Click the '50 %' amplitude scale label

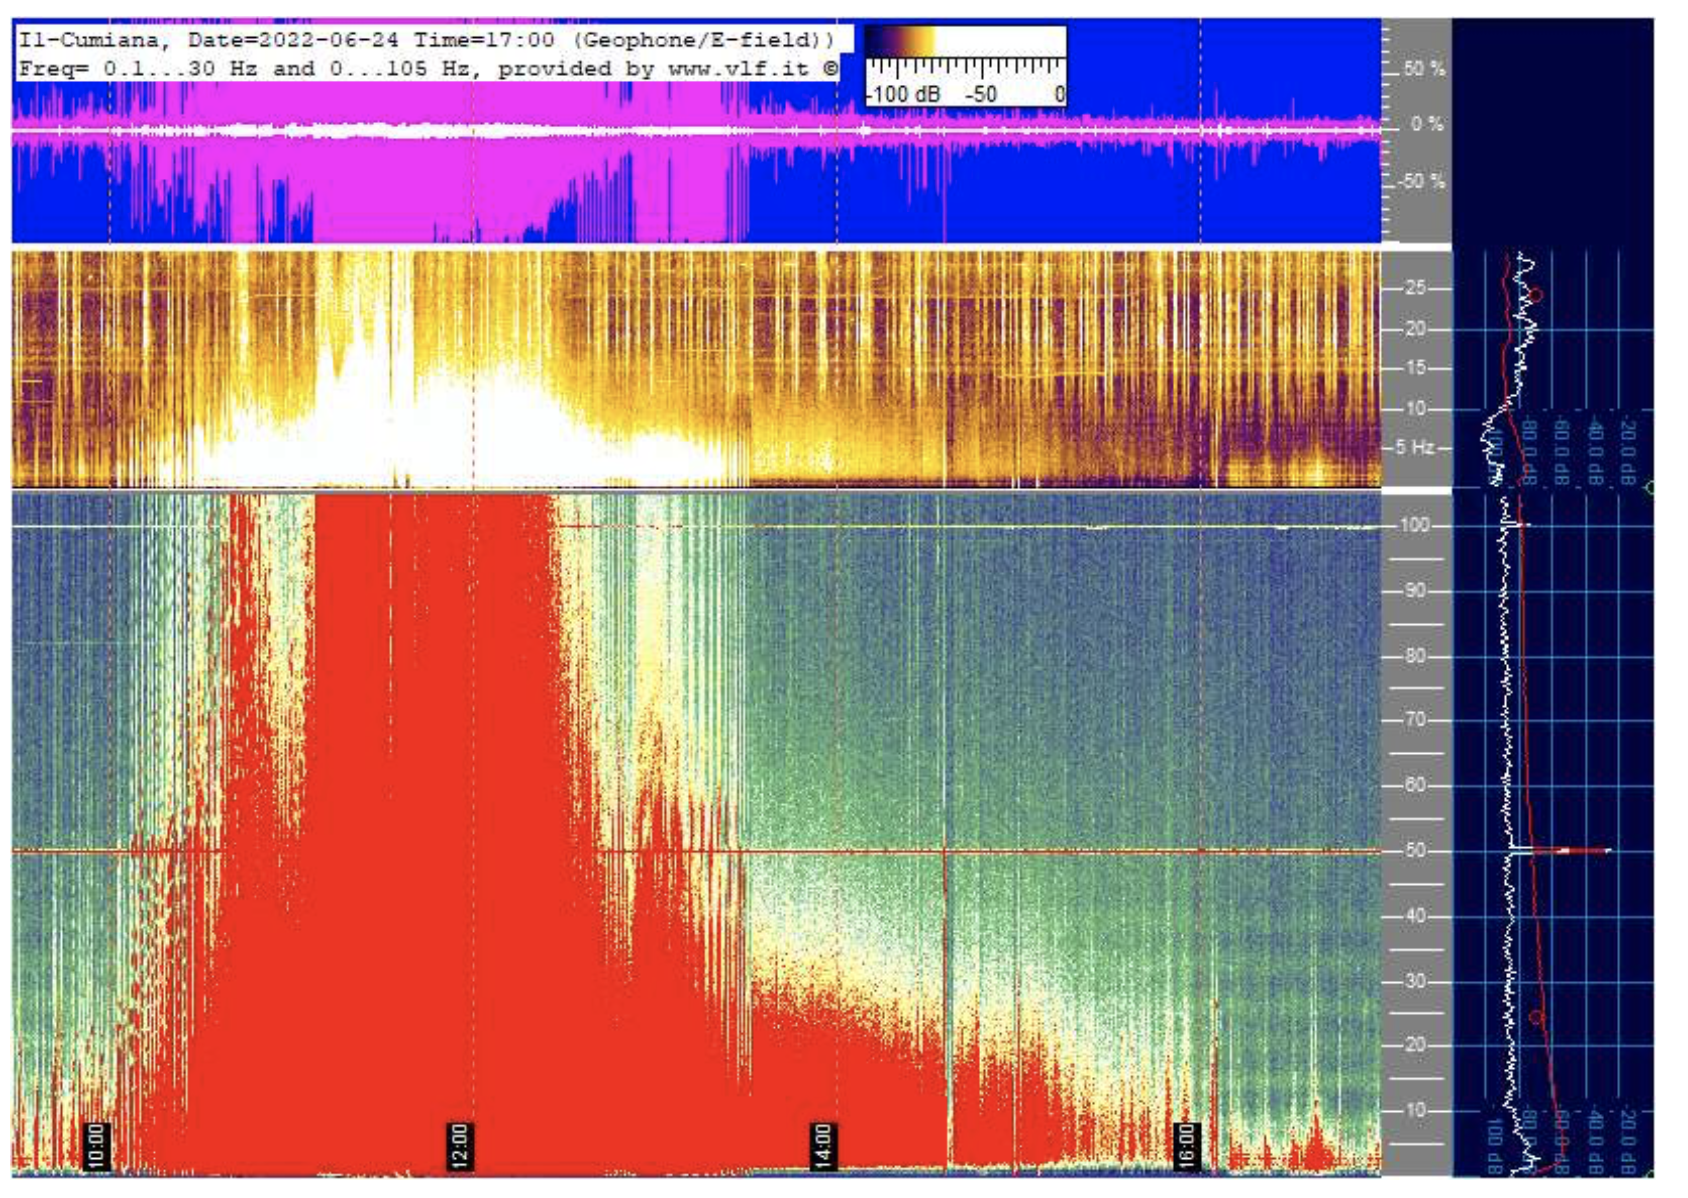(1424, 69)
